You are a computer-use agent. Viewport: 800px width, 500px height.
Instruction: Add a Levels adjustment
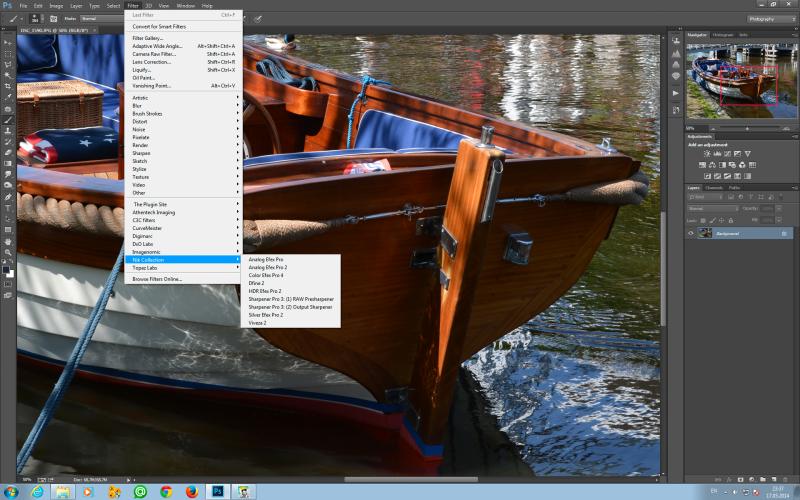pos(717,154)
